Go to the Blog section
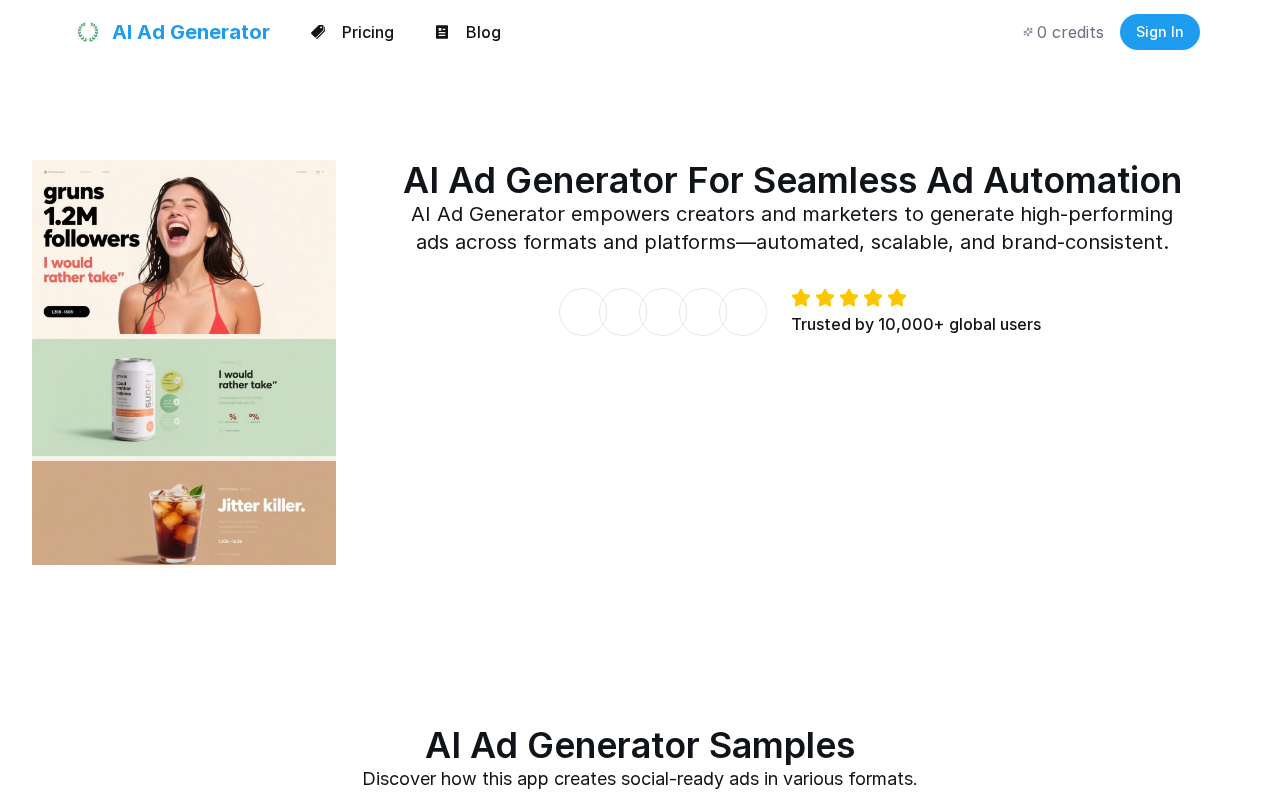 click(483, 32)
